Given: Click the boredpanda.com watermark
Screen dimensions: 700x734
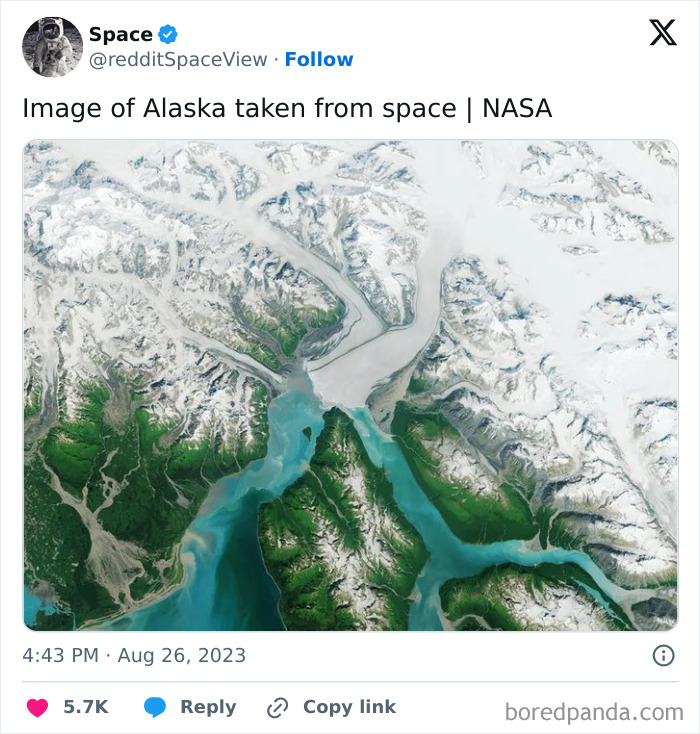Looking at the screenshot, I should point(594,712).
